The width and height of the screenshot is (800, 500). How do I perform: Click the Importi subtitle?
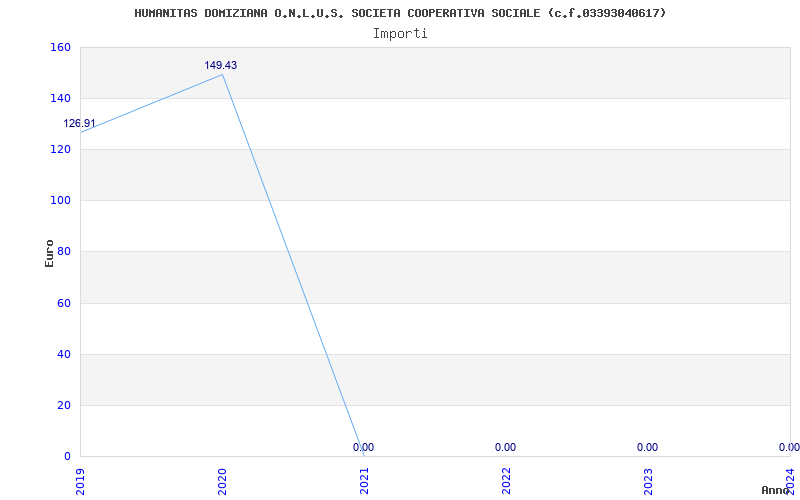point(400,34)
